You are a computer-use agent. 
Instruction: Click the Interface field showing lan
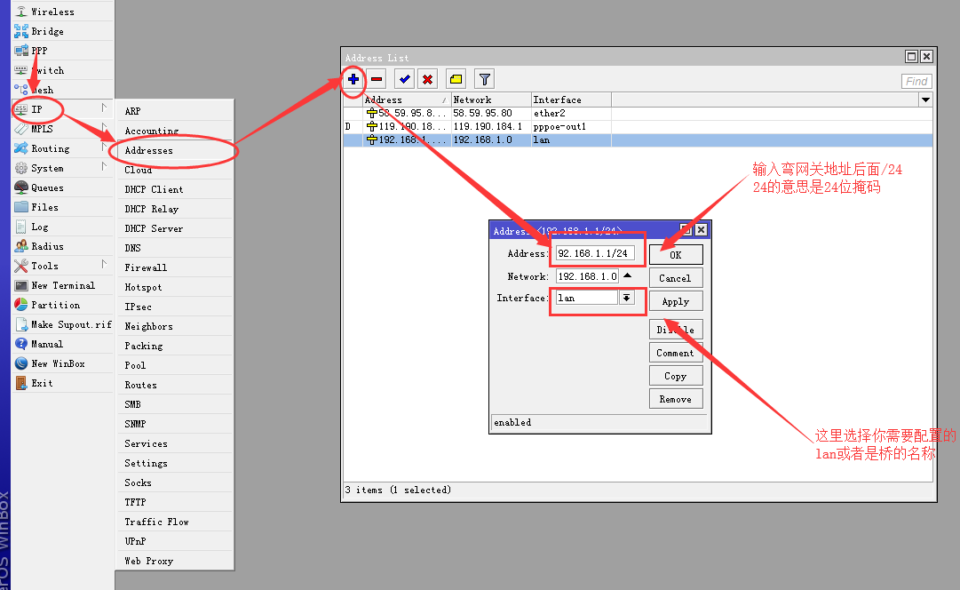click(587, 297)
